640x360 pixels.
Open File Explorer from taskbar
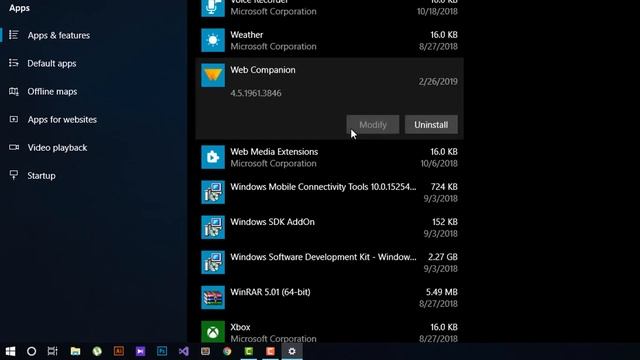(75, 351)
